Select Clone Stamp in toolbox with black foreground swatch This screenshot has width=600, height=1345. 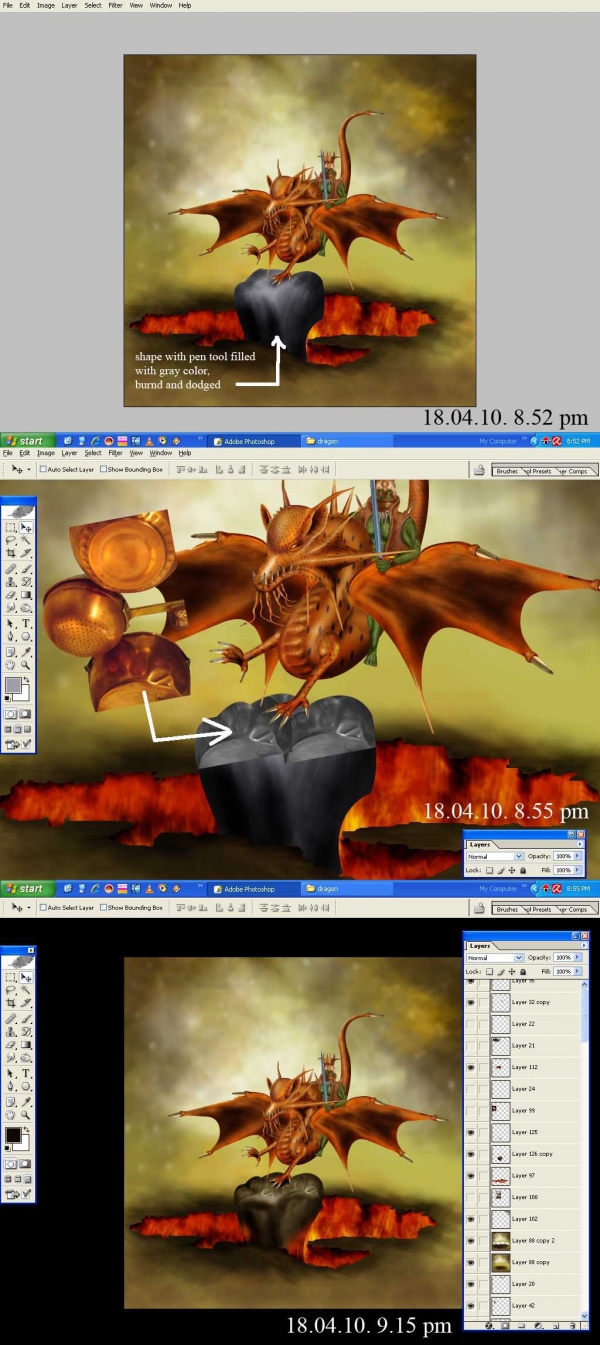tap(10, 1033)
